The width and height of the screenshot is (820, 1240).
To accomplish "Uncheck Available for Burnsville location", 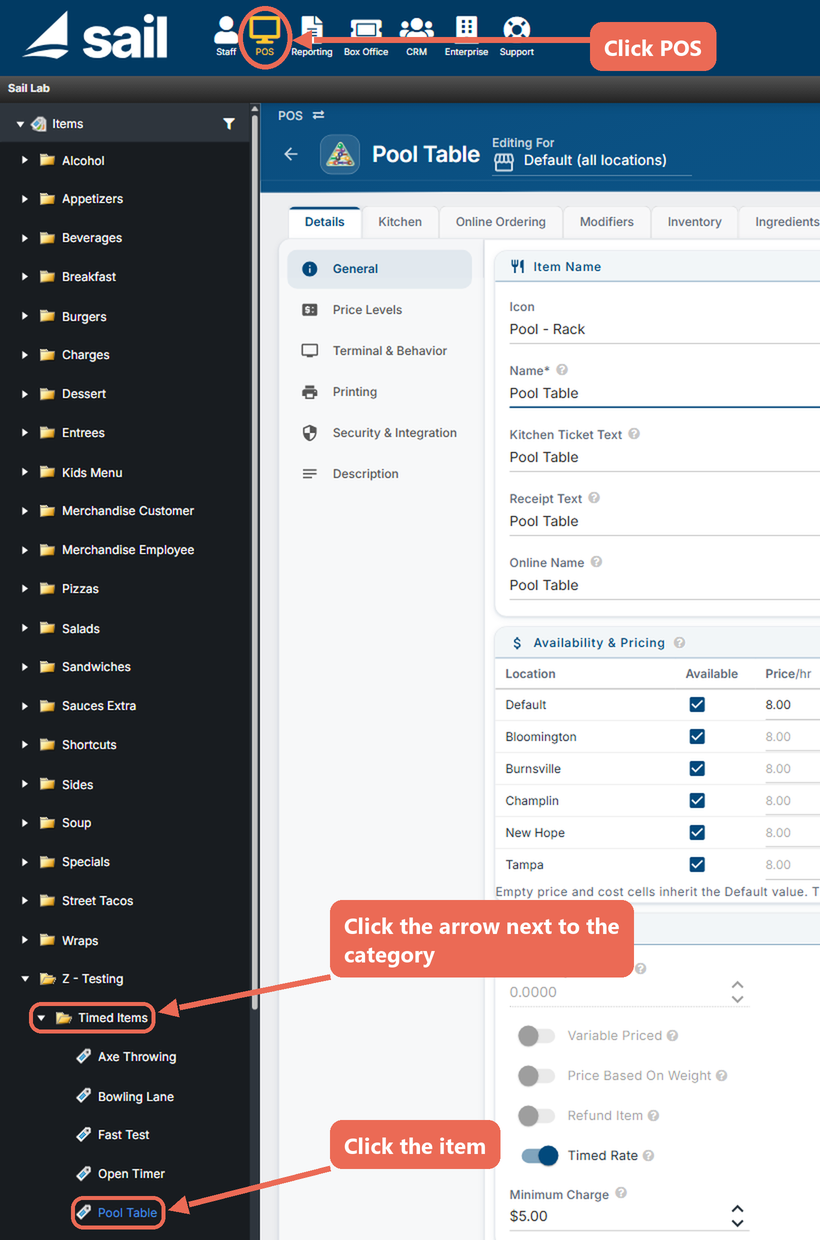I will 697,768.
